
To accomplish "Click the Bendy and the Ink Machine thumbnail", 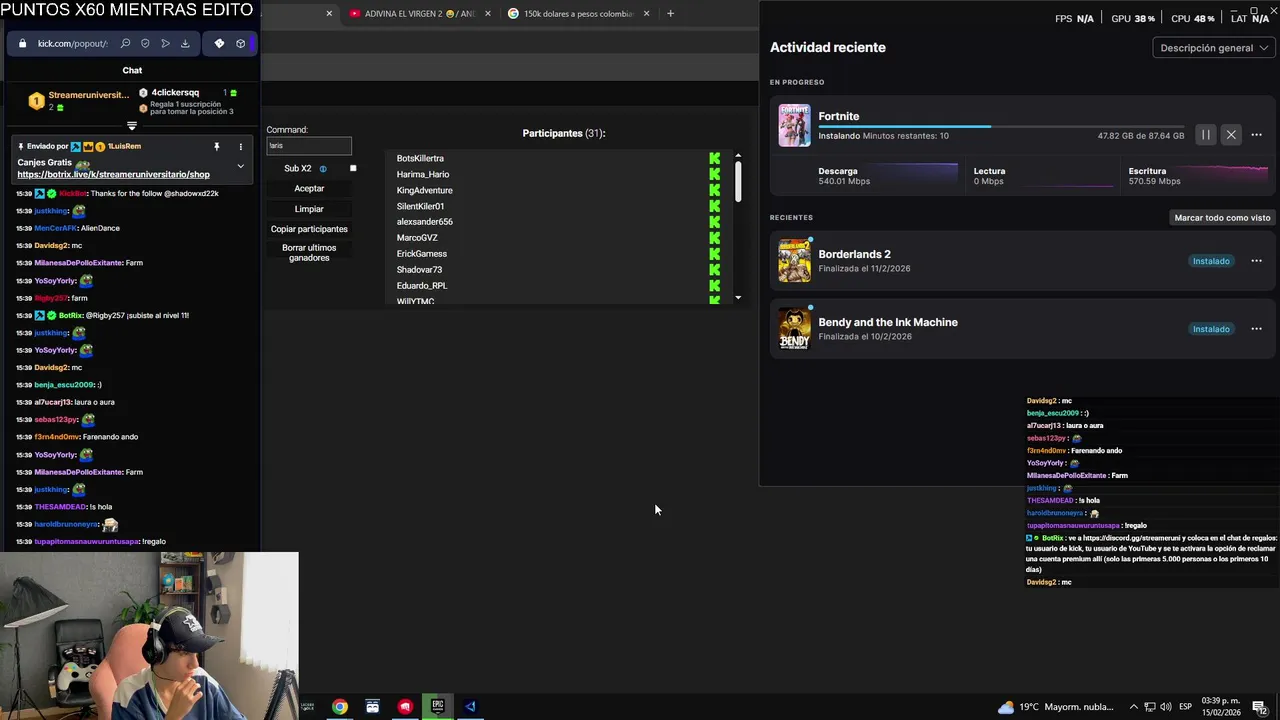I will pyautogui.click(x=794, y=329).
